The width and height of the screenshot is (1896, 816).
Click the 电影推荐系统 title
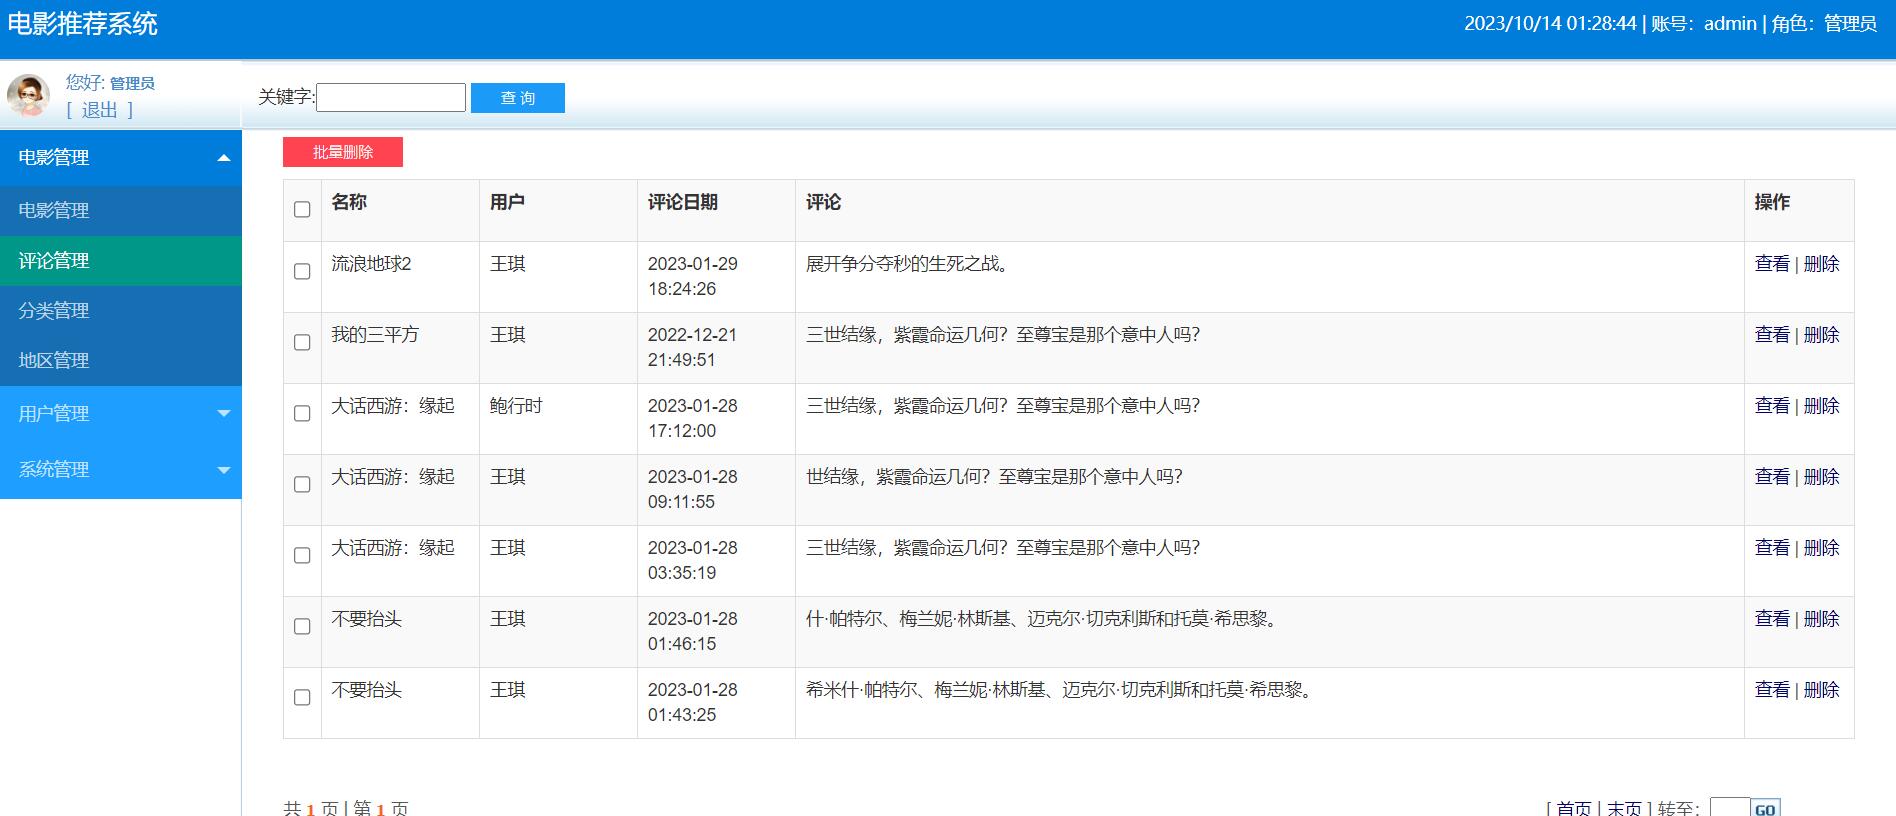coord(83,24)
